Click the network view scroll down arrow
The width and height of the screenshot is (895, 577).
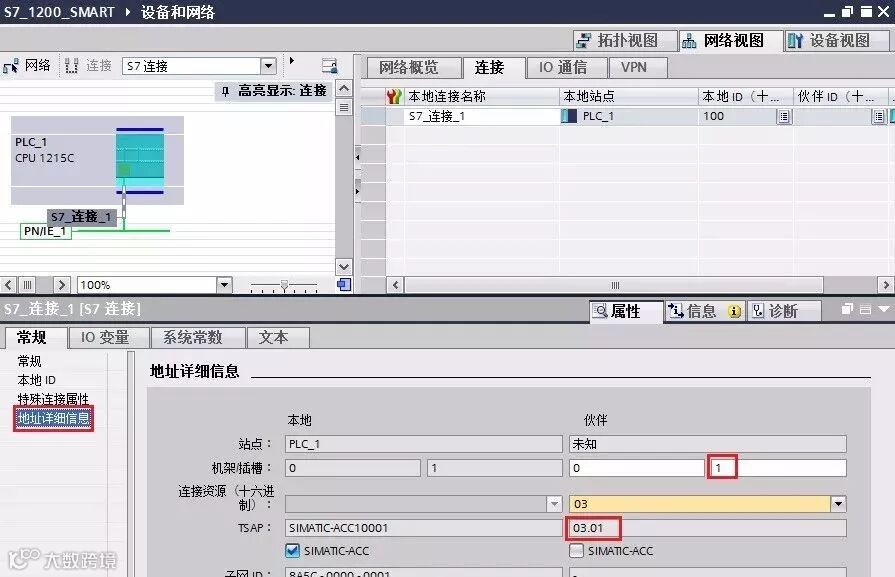coord(344,267)
